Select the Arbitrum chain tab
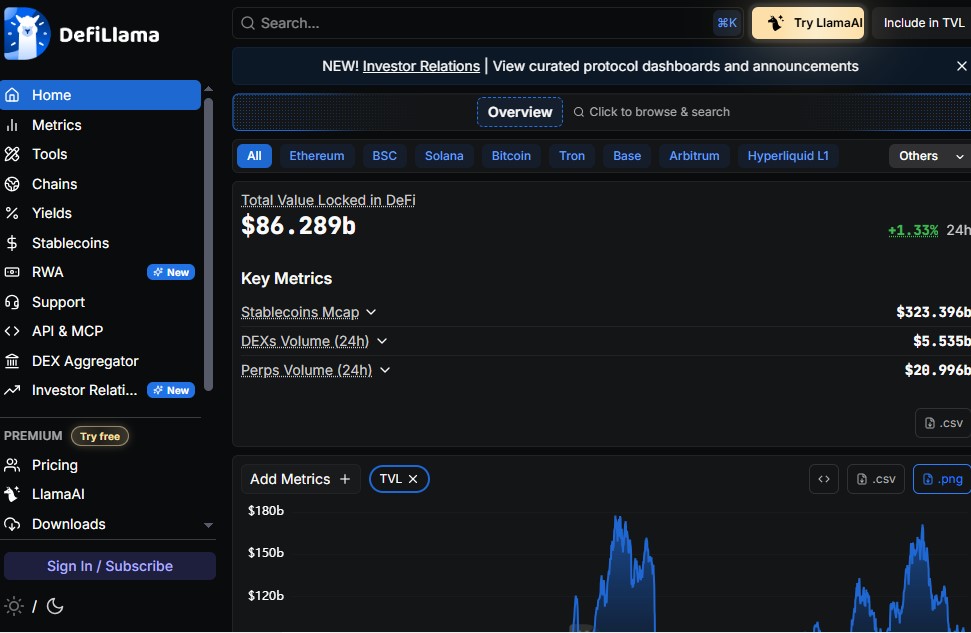The height and width of the screenshot is (633, 971). [x=694, y=156]
